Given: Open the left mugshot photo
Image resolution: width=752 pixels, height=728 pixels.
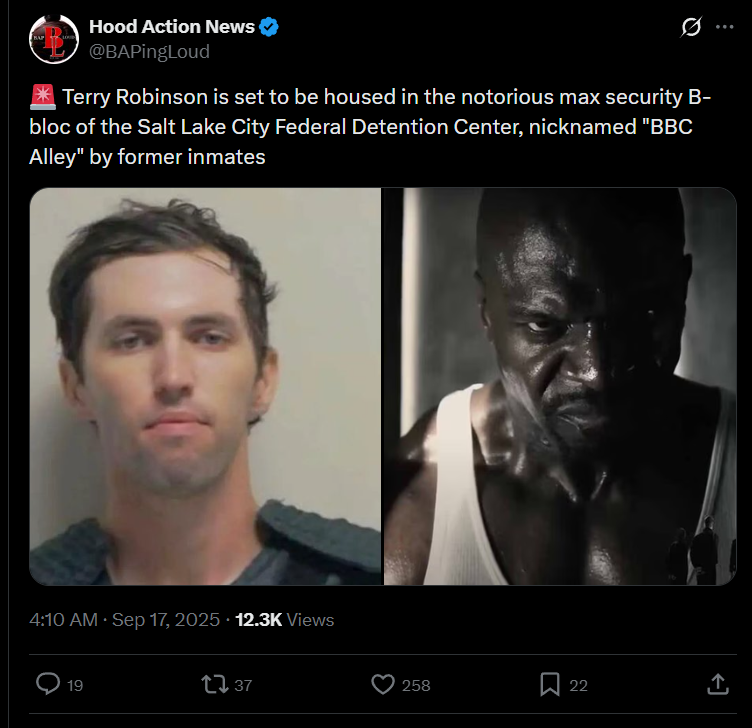Looking at the screenshot, I should click(x=205, y=386).
